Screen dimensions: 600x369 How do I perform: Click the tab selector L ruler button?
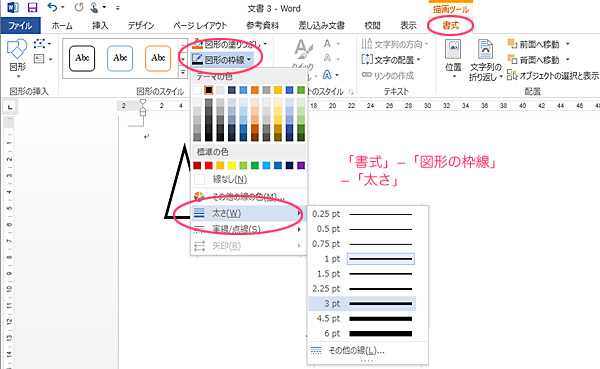coord(10,107)
